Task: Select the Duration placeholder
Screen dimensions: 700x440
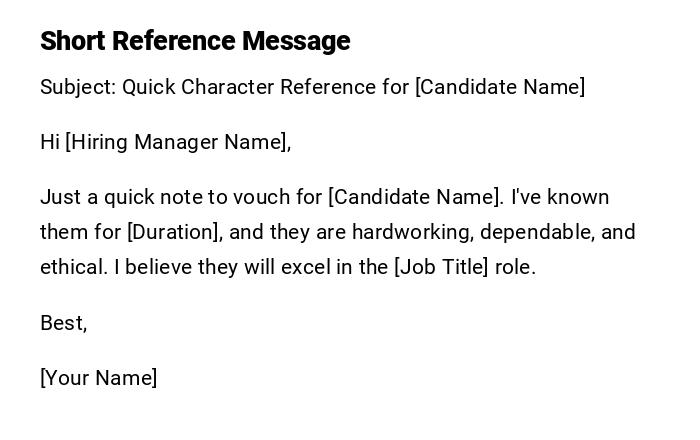Action: click(174, 232)
